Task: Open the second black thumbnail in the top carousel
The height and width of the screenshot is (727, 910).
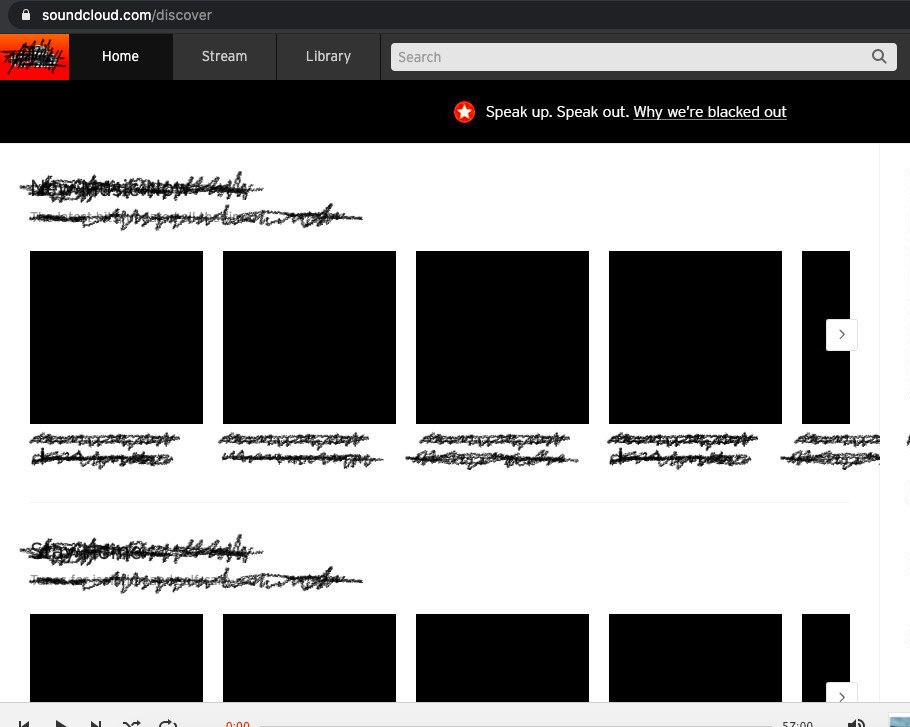Action: pos(309,337)
